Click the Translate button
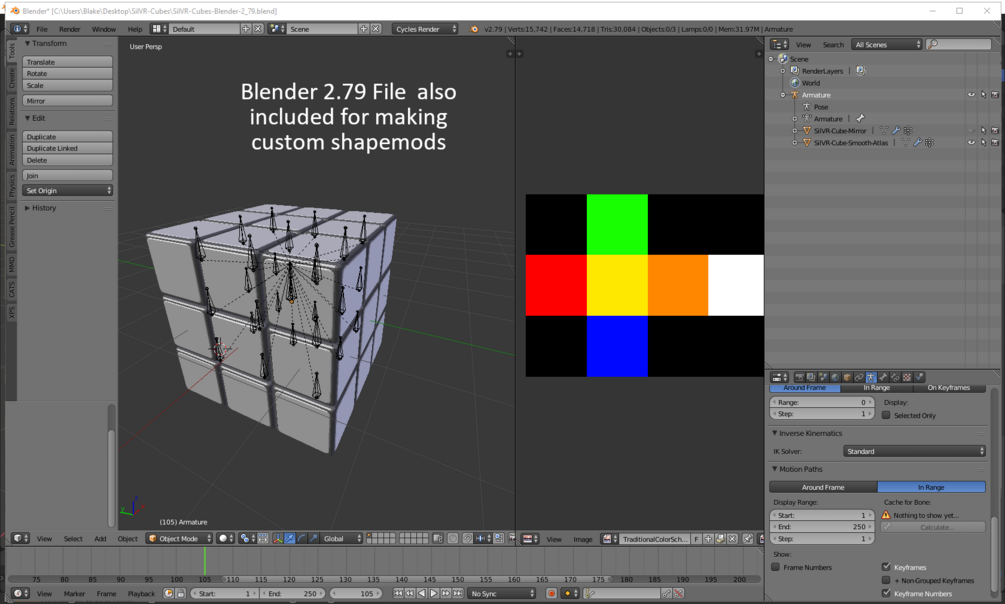Viewport: 1005px width, 604px height. [x=67, y=62]
